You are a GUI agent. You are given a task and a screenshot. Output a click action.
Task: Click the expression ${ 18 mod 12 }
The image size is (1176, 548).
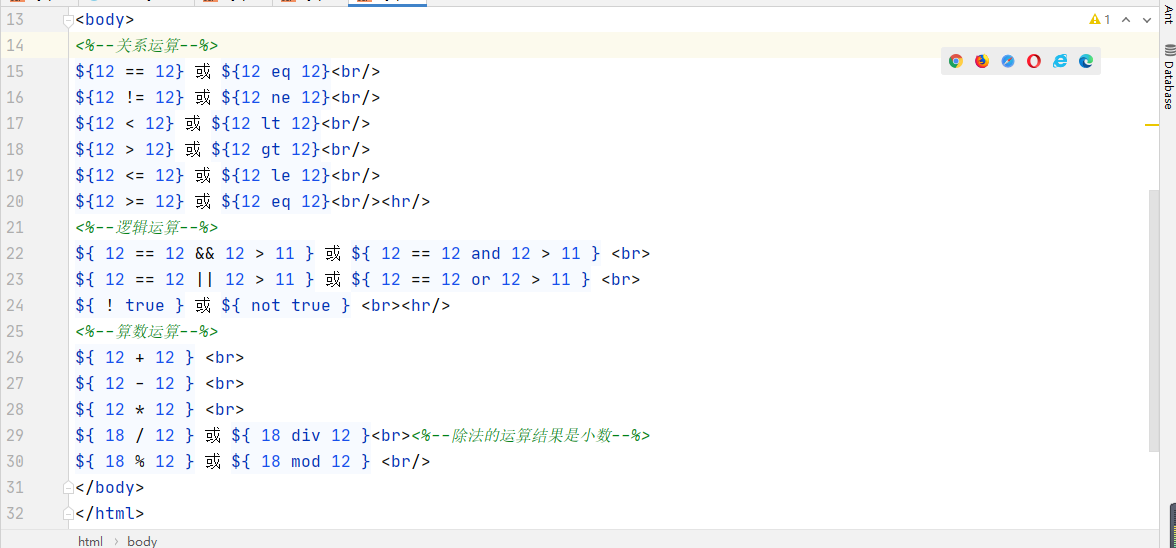[301, 462]
